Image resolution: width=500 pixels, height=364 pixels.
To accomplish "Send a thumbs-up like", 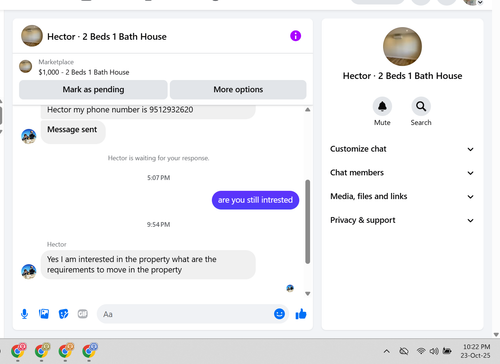I will pos(301,314).
